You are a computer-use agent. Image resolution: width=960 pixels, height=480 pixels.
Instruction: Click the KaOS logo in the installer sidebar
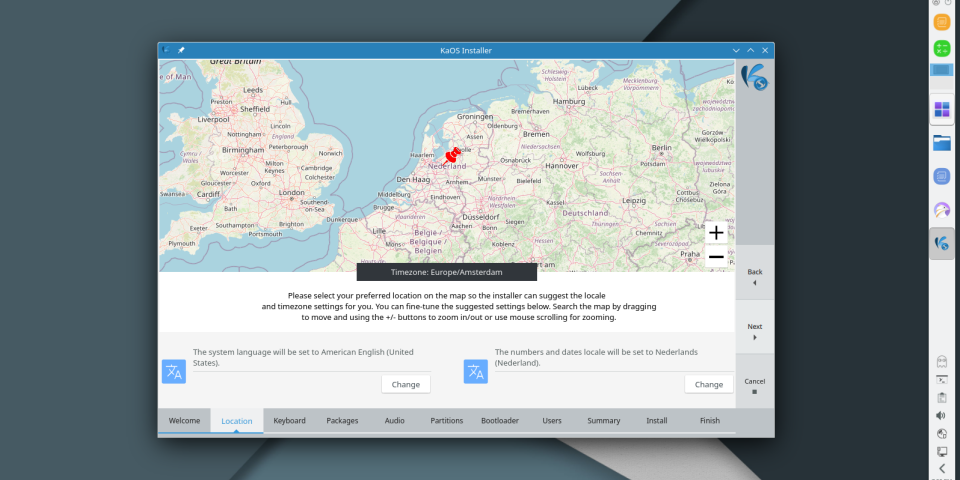tap(754, 76)
